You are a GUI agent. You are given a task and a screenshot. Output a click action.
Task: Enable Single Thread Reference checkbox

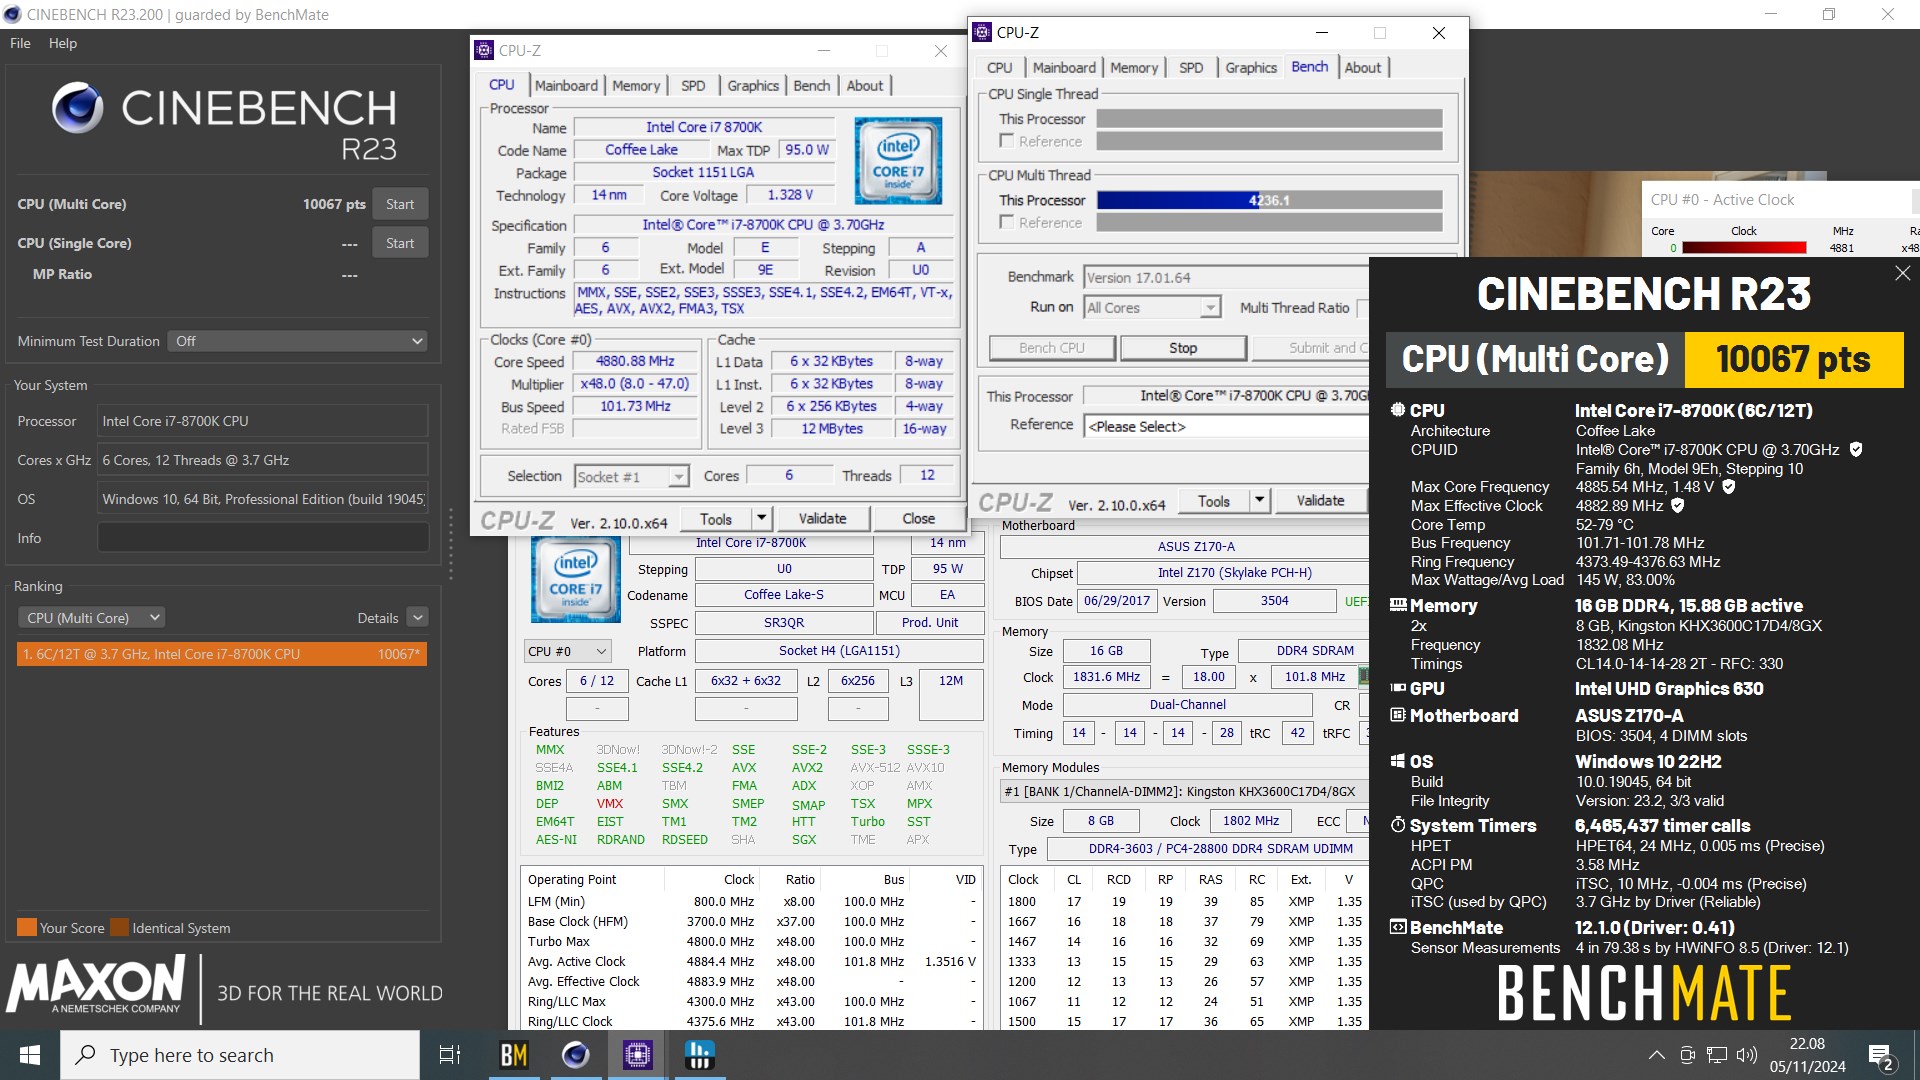[1007, 141]
